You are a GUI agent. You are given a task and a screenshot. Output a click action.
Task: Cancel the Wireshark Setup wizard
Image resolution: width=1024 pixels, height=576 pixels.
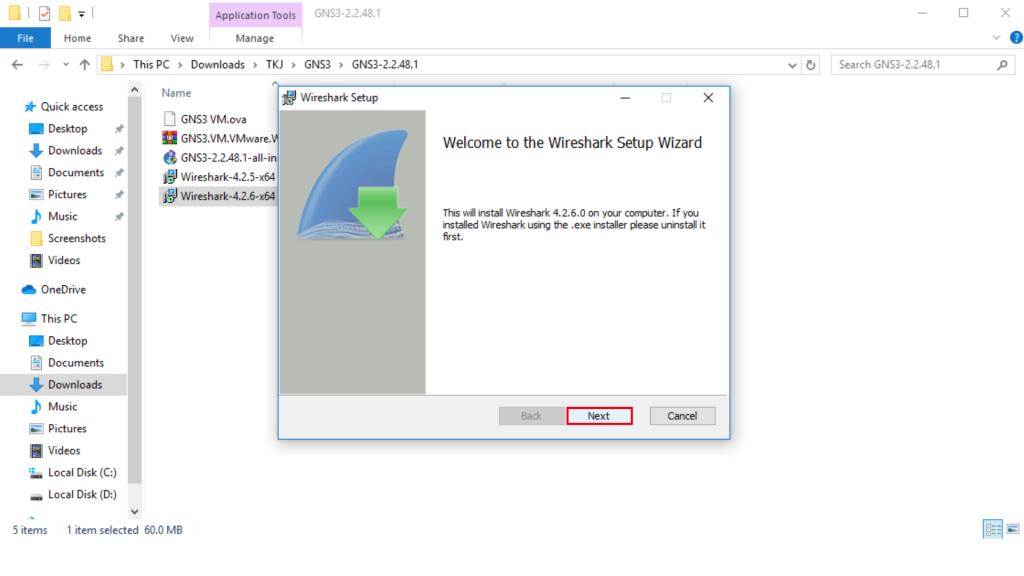coord(682,416)
